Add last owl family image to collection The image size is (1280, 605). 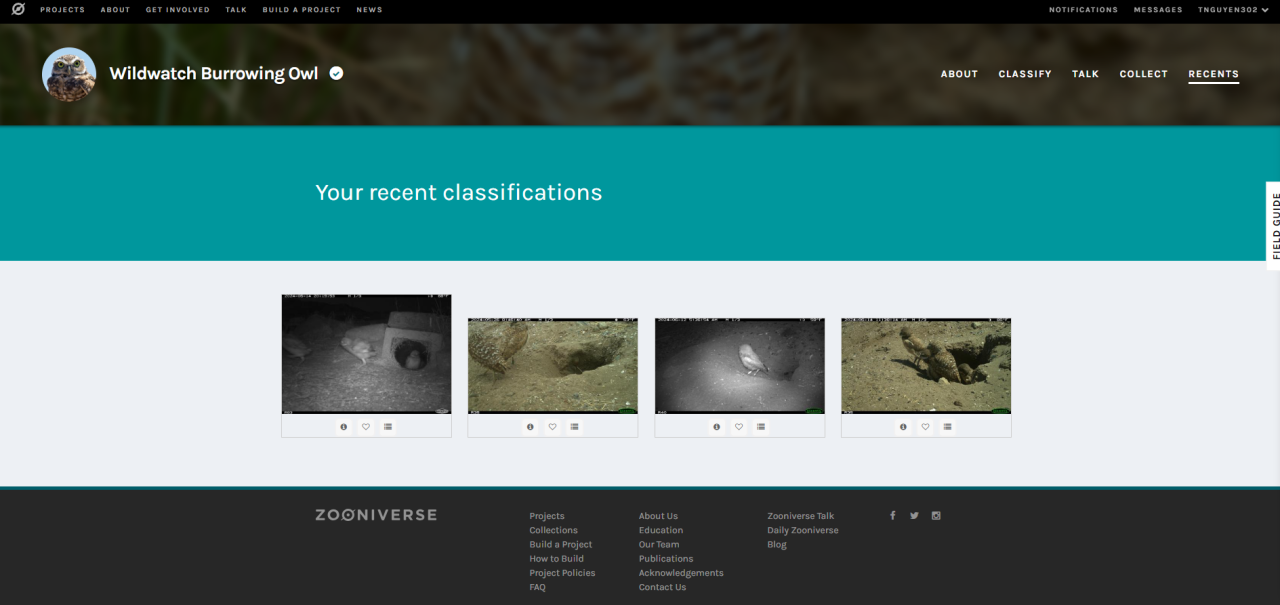point(948,426)
